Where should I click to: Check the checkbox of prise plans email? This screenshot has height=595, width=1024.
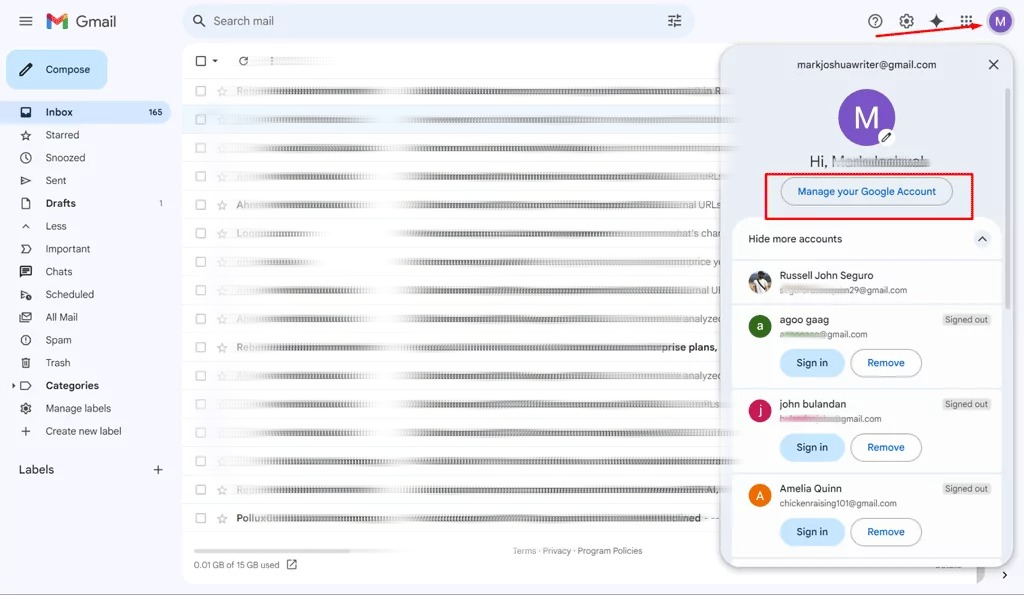pyautogui.click(x=200, y=347)
